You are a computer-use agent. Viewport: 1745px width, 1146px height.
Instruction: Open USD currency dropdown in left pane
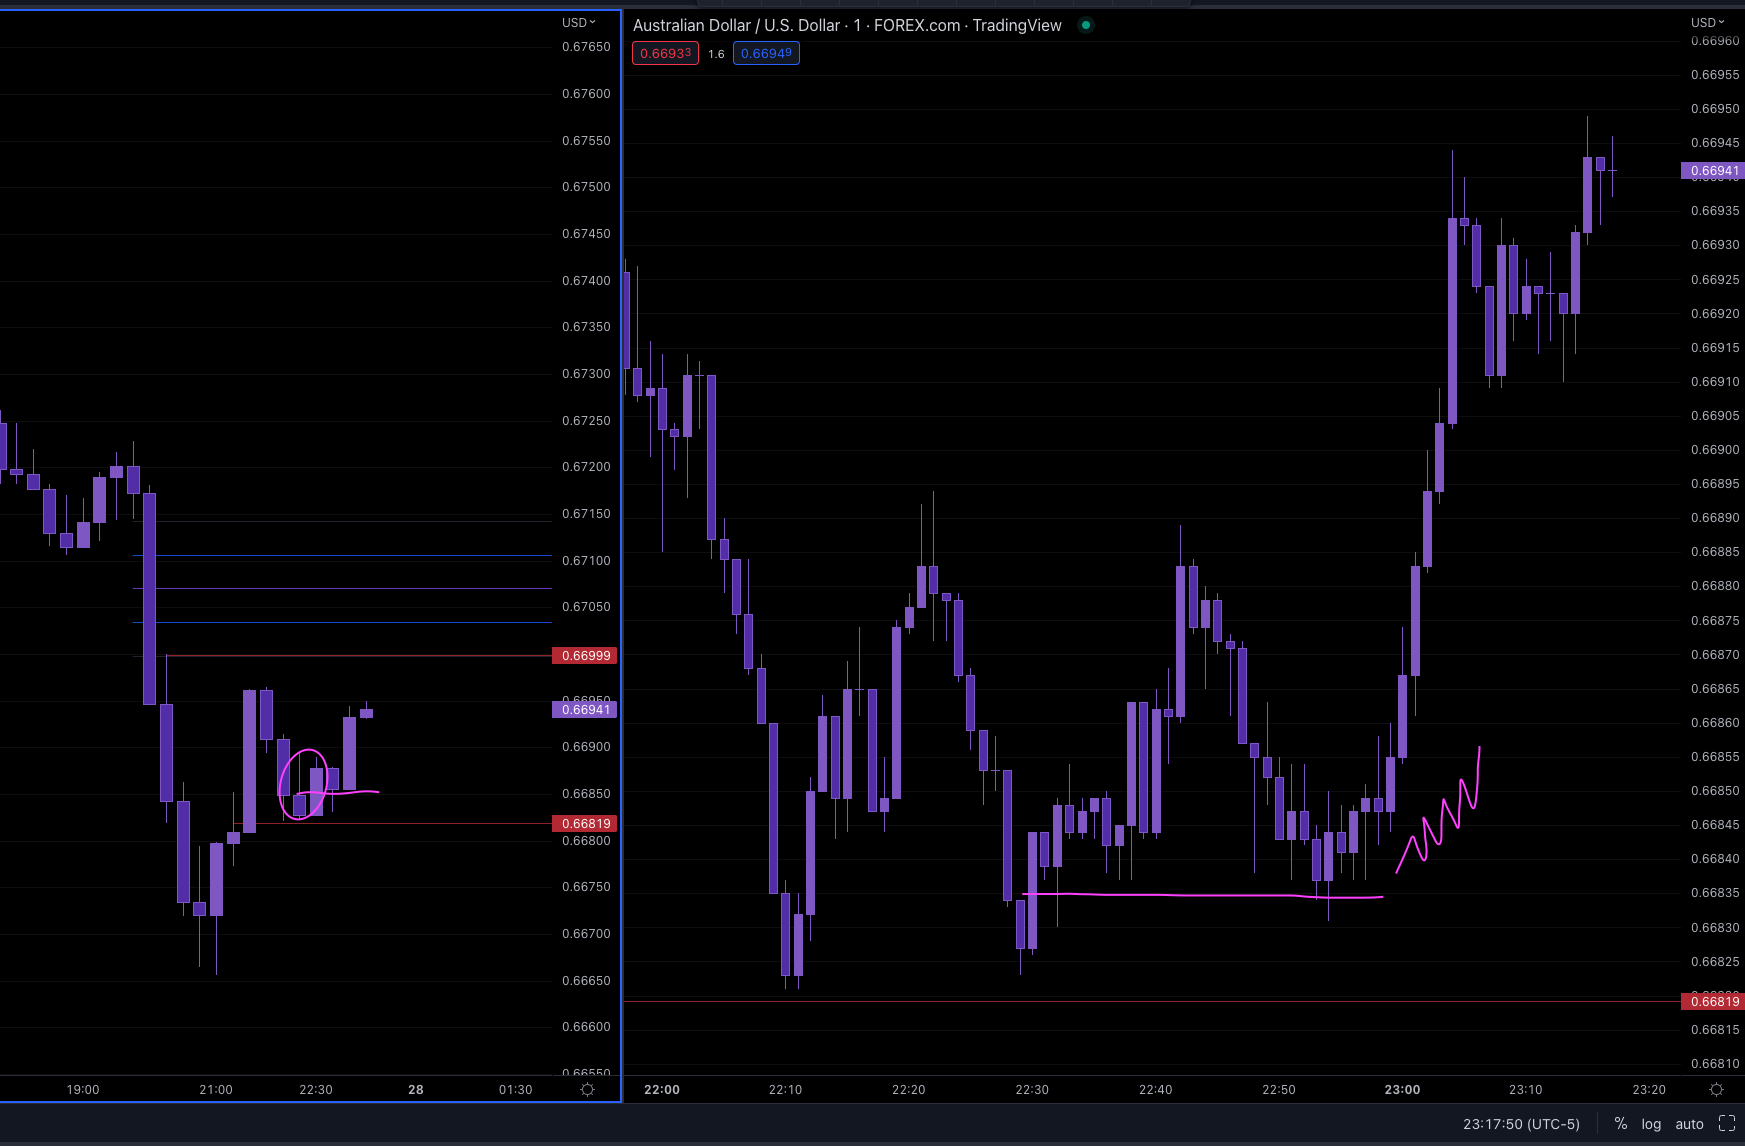tap(578, 22)
